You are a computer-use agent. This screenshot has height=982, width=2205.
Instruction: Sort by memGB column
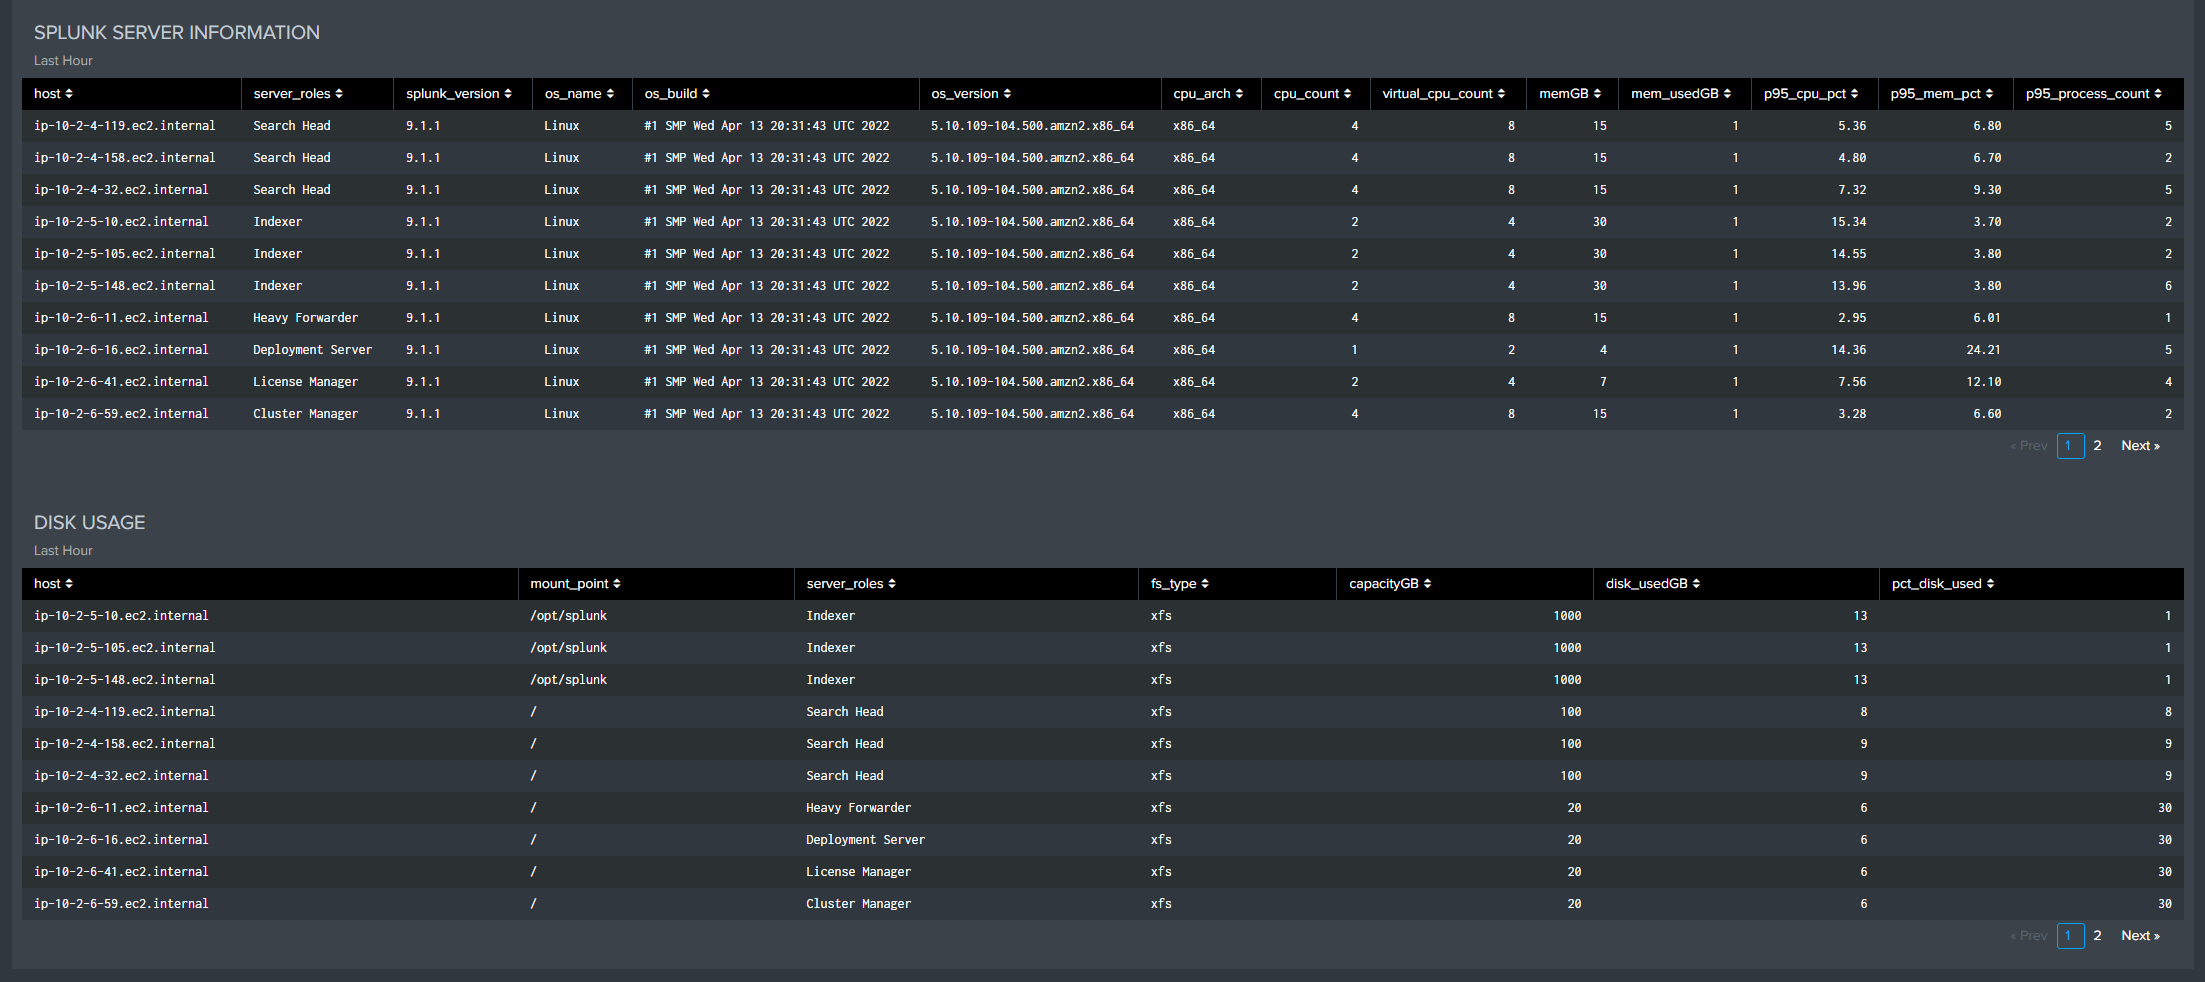pyautogui.click(x=1570, y=94)
